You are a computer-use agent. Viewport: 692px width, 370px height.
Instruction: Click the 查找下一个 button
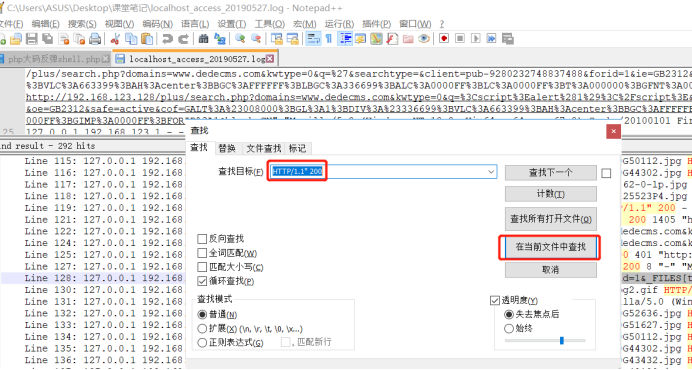(551, 173)
